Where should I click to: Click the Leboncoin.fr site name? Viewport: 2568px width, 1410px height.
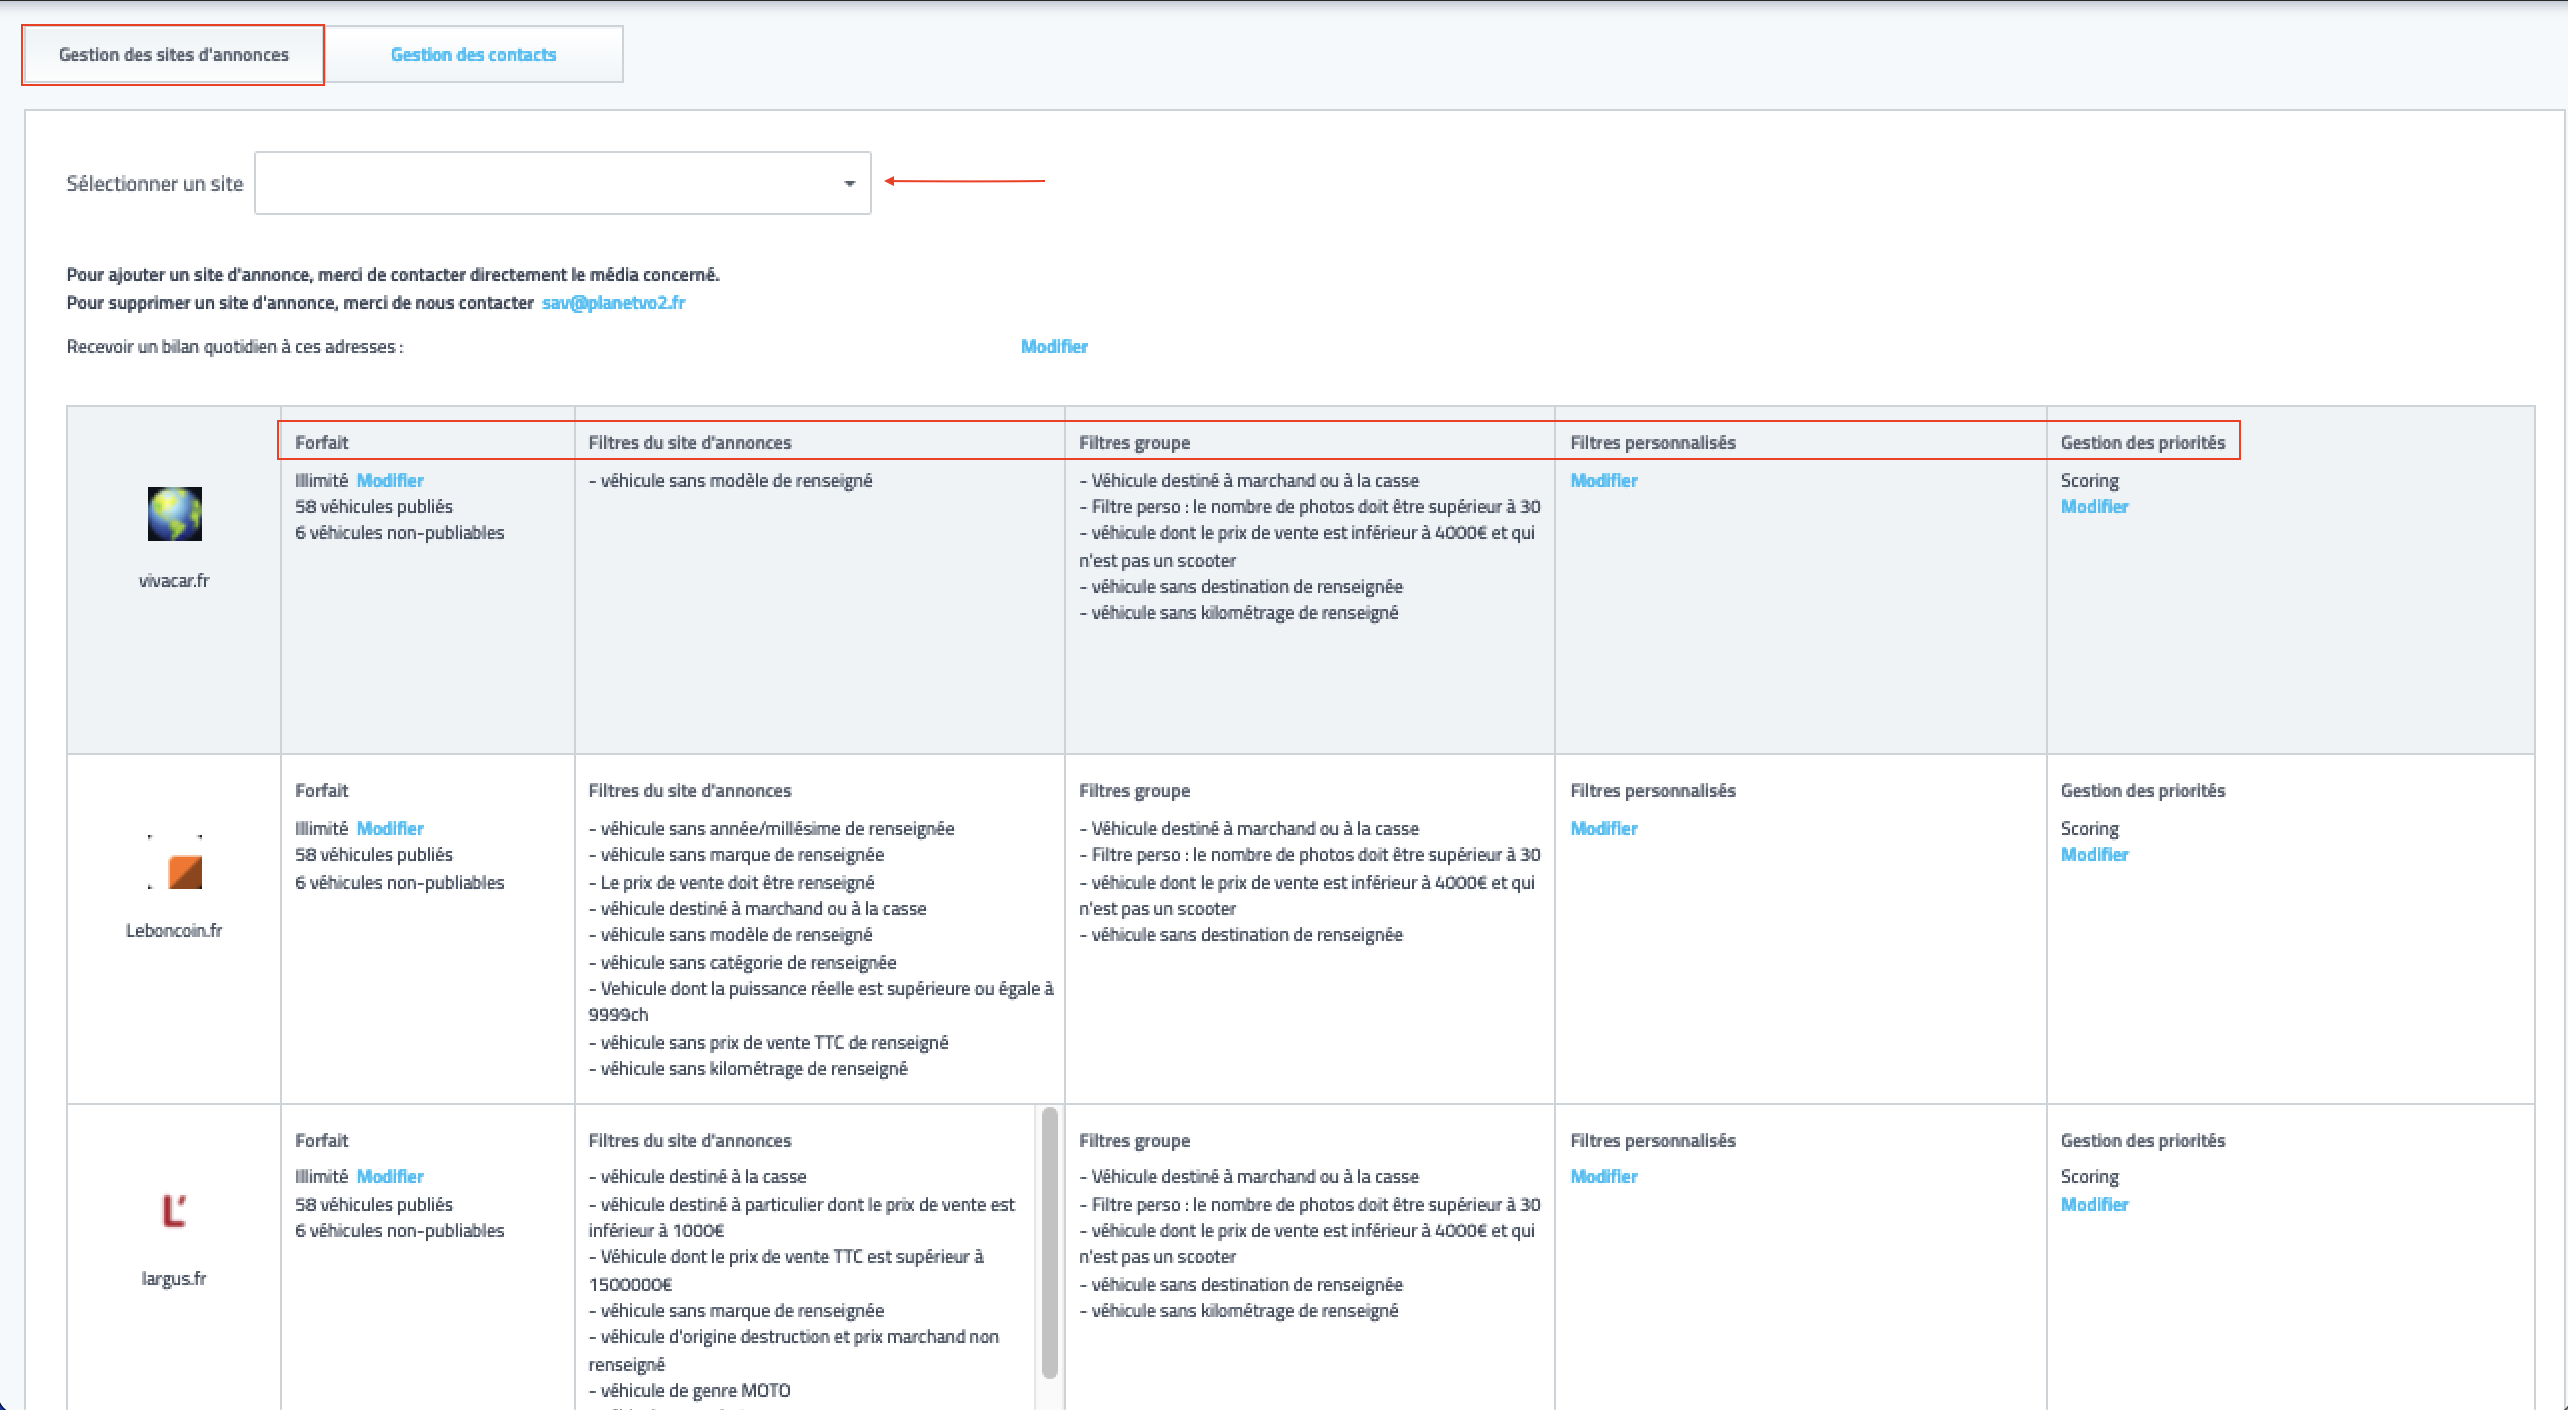[x=174, y=931]
